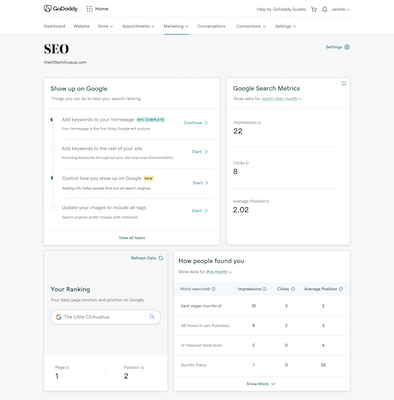Open the SEO Settings gear icon

click(x=347, y=47)
